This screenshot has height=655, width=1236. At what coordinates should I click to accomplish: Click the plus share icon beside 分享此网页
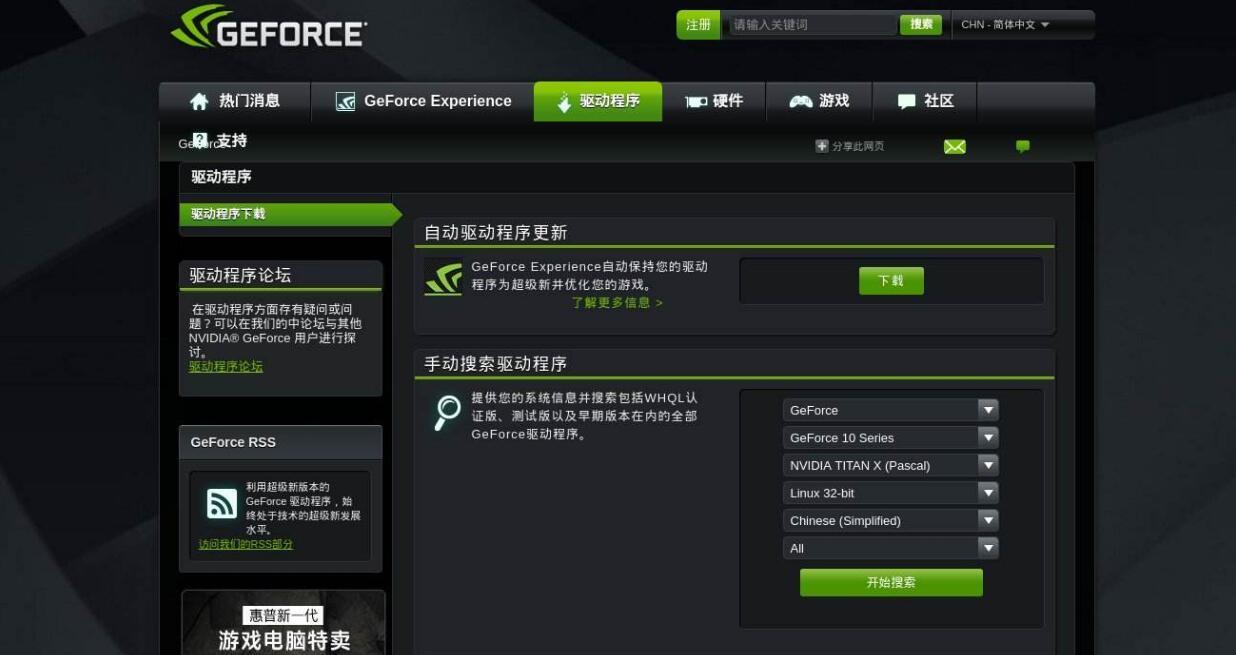(822, 146)
